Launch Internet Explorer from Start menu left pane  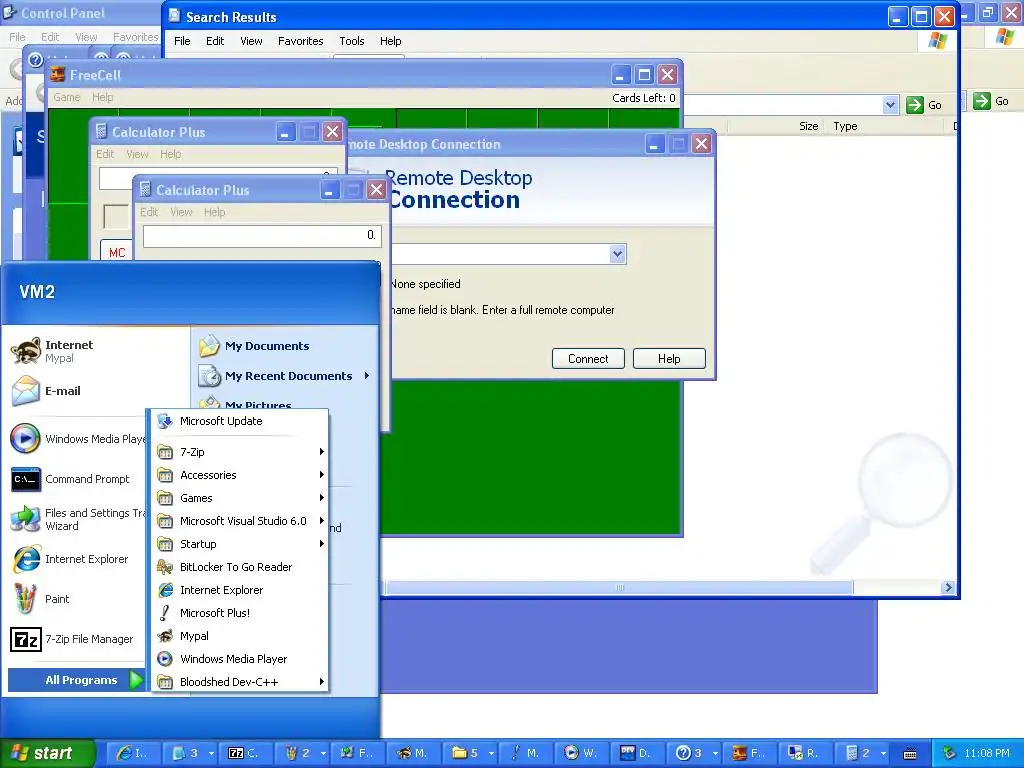69,559
